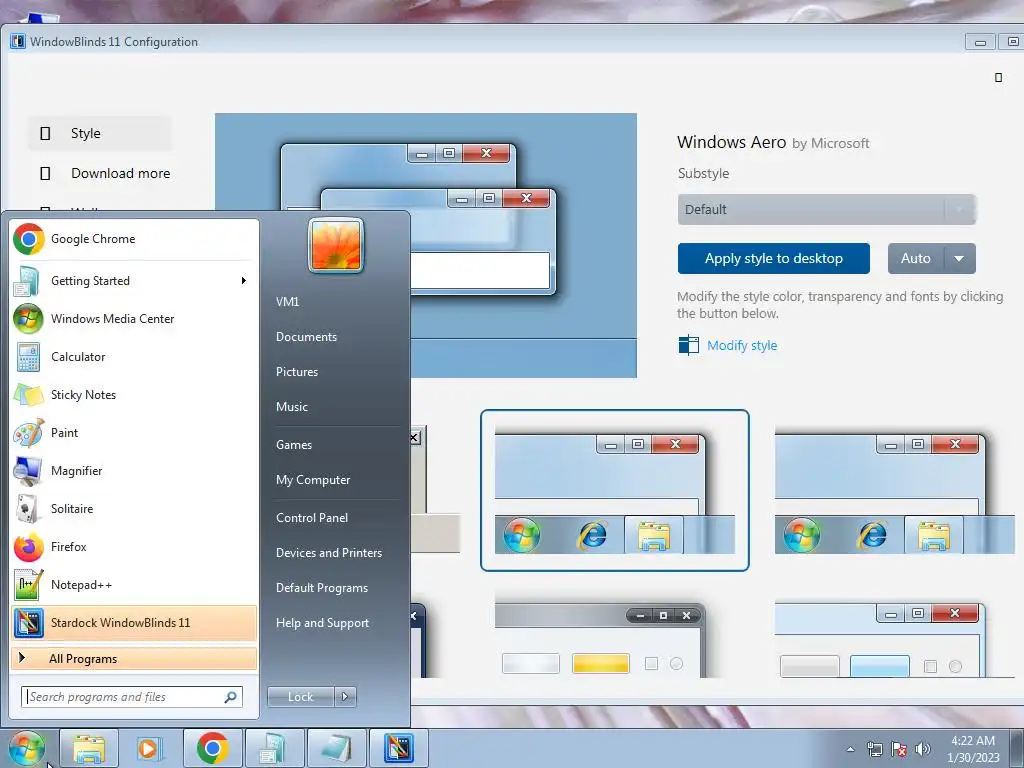Screen dimensions: 1024x768
Task: Launch Solitaire from Start menu
Action: point(134,509)
